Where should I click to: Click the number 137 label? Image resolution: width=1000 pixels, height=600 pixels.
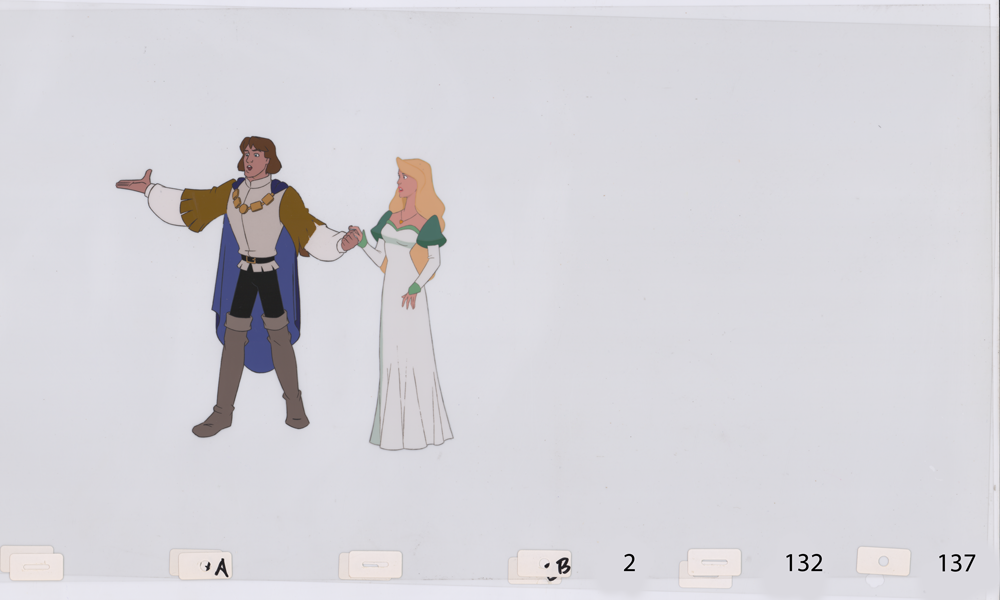[956, 563]
